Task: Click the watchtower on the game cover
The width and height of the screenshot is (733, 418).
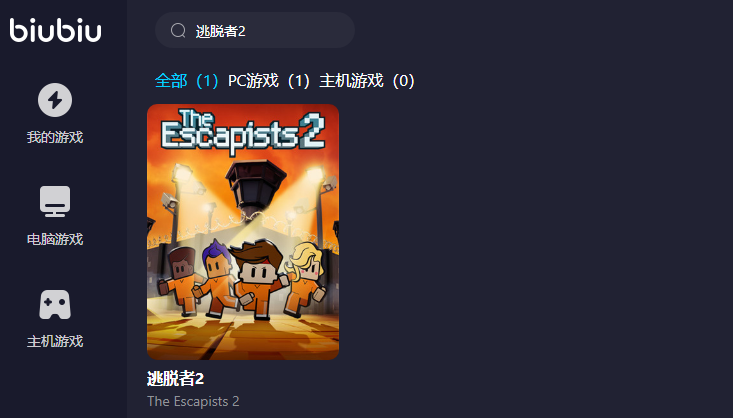Action: pos(252,187)
